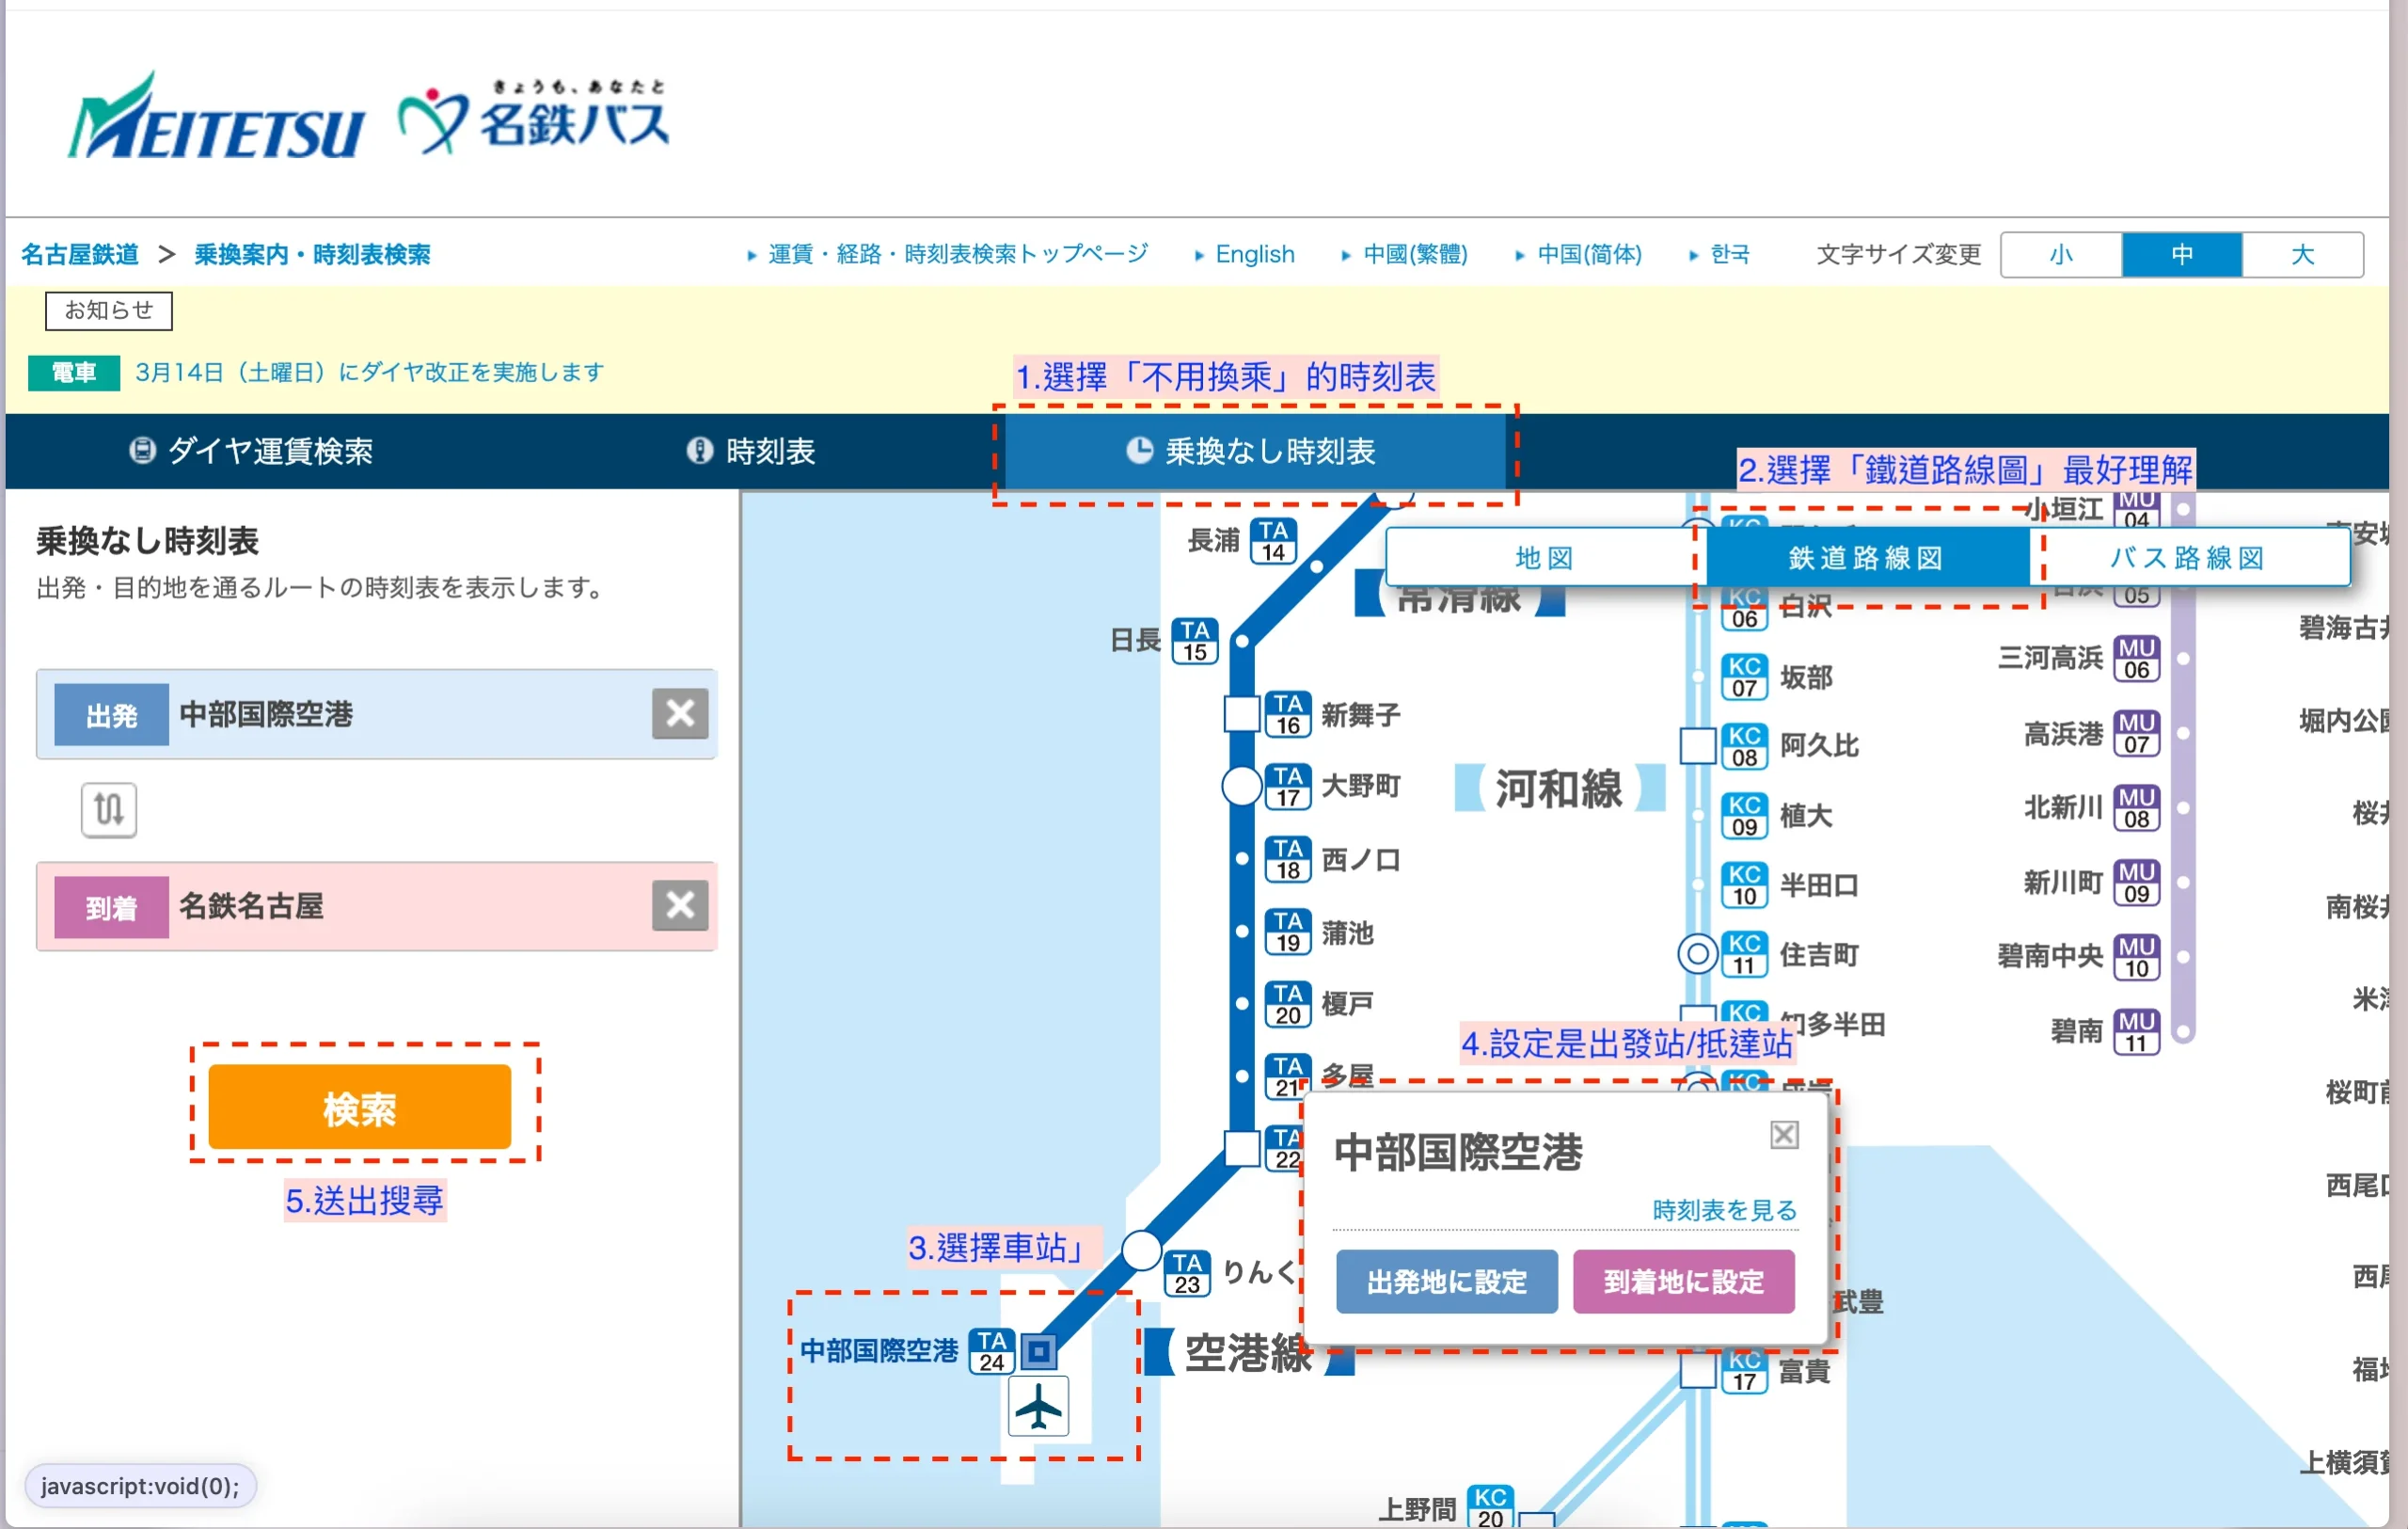
Task: Set text size to 中
Action: pyautogui.click(x=2181, y=255)
